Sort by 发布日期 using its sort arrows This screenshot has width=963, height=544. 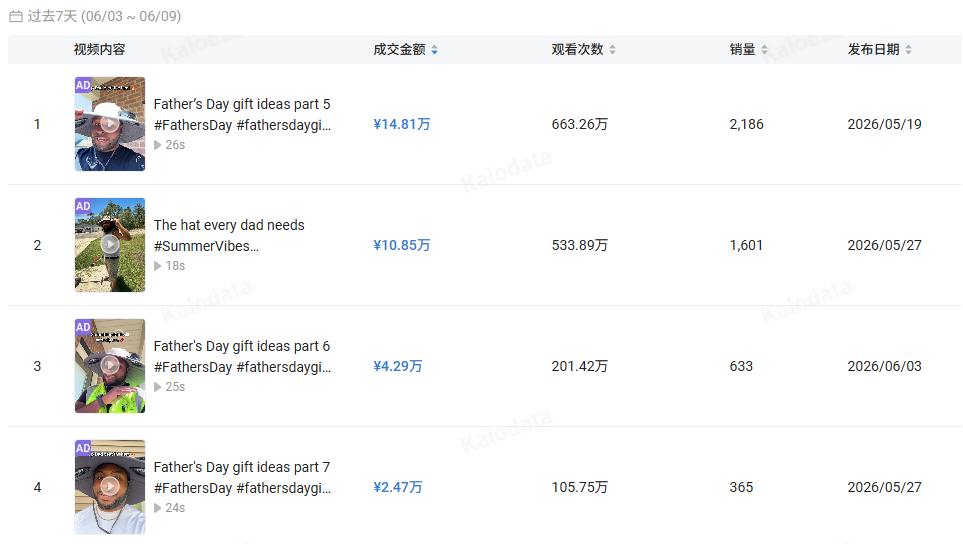[908, 50]
